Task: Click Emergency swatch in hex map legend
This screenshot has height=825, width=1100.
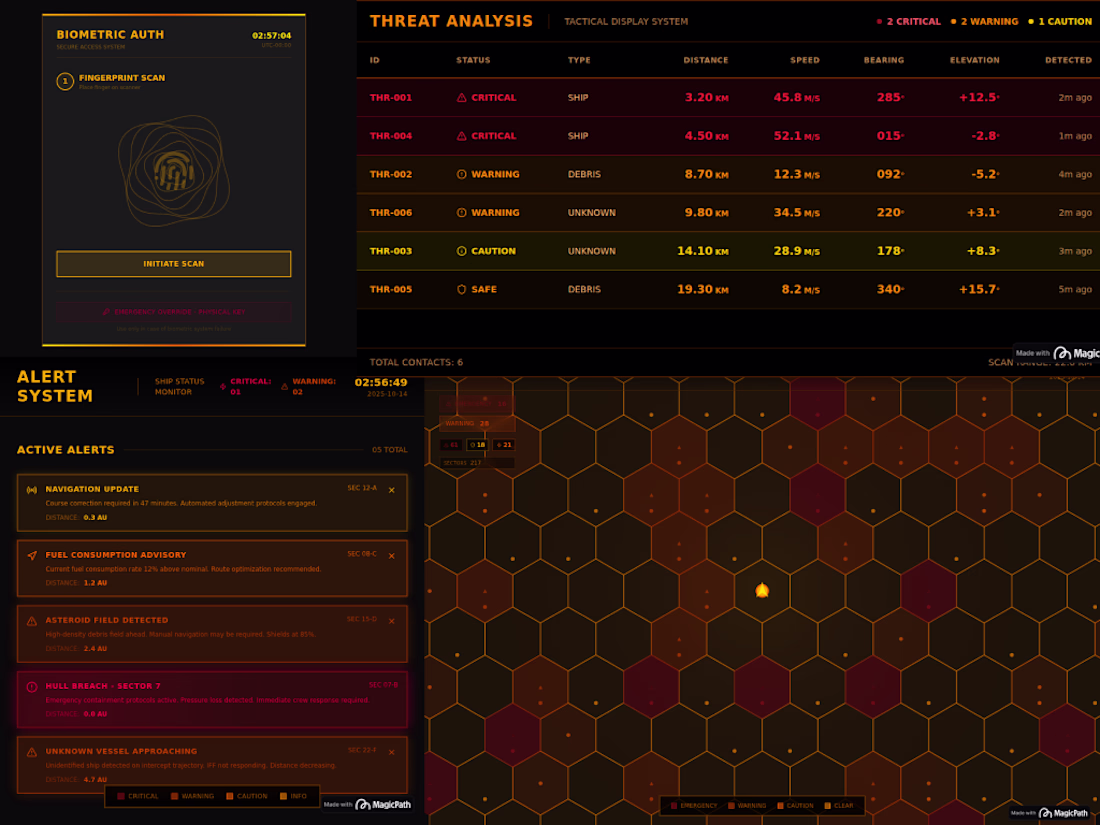Action: [674, 806]
